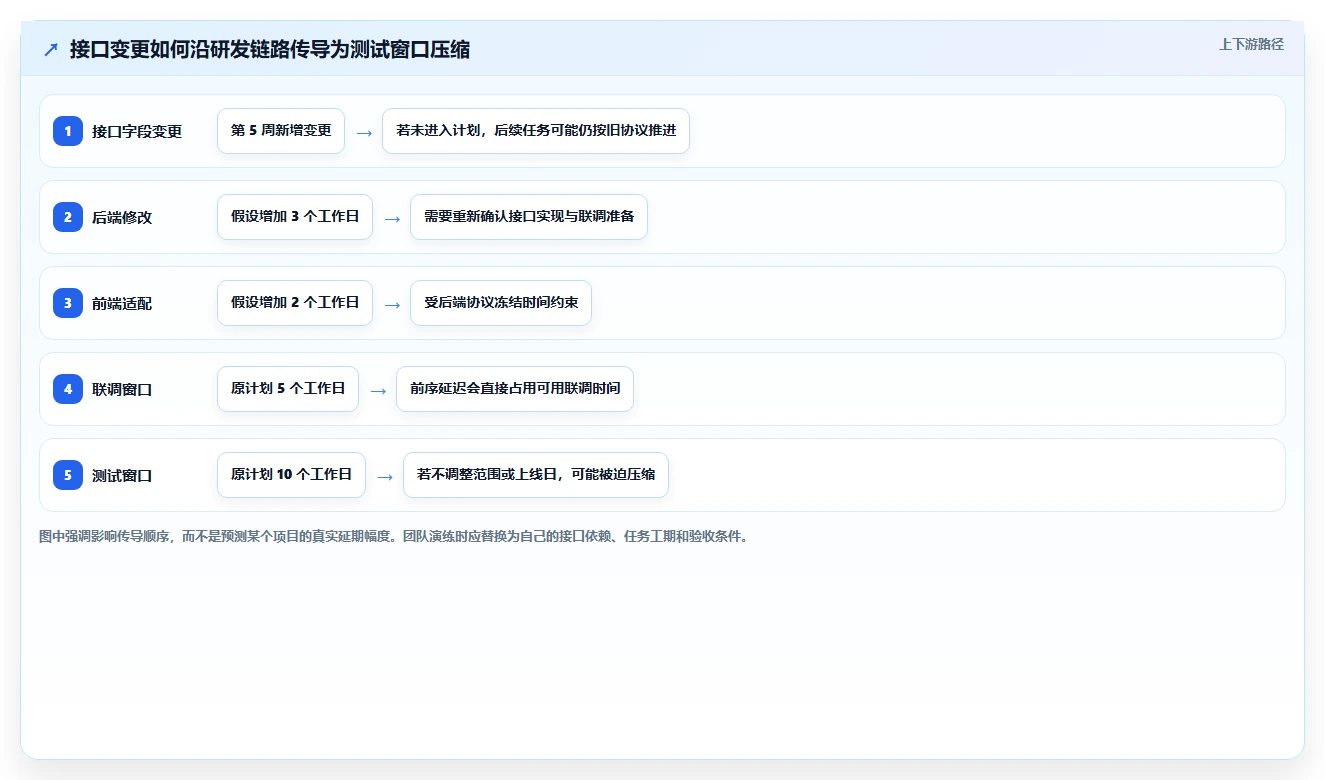Select the 测试窗口 step label
This screenshot has height=780, width=1325.
pos(122,475)
